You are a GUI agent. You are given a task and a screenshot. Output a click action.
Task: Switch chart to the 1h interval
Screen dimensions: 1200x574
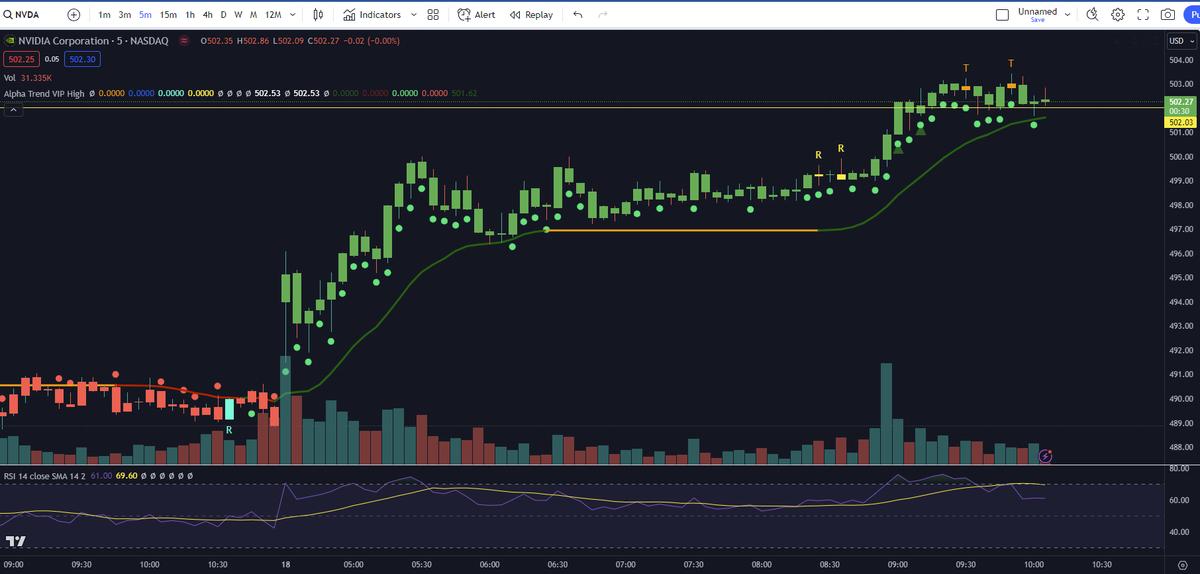(x=190, y=15)
